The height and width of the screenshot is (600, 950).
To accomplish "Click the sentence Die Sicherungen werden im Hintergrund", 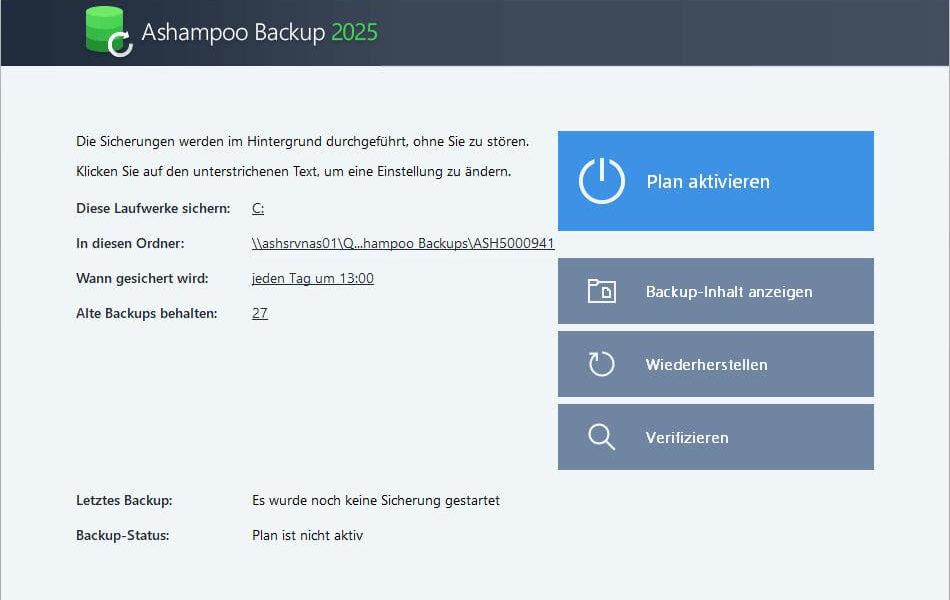I will click(x=302, y=142).
